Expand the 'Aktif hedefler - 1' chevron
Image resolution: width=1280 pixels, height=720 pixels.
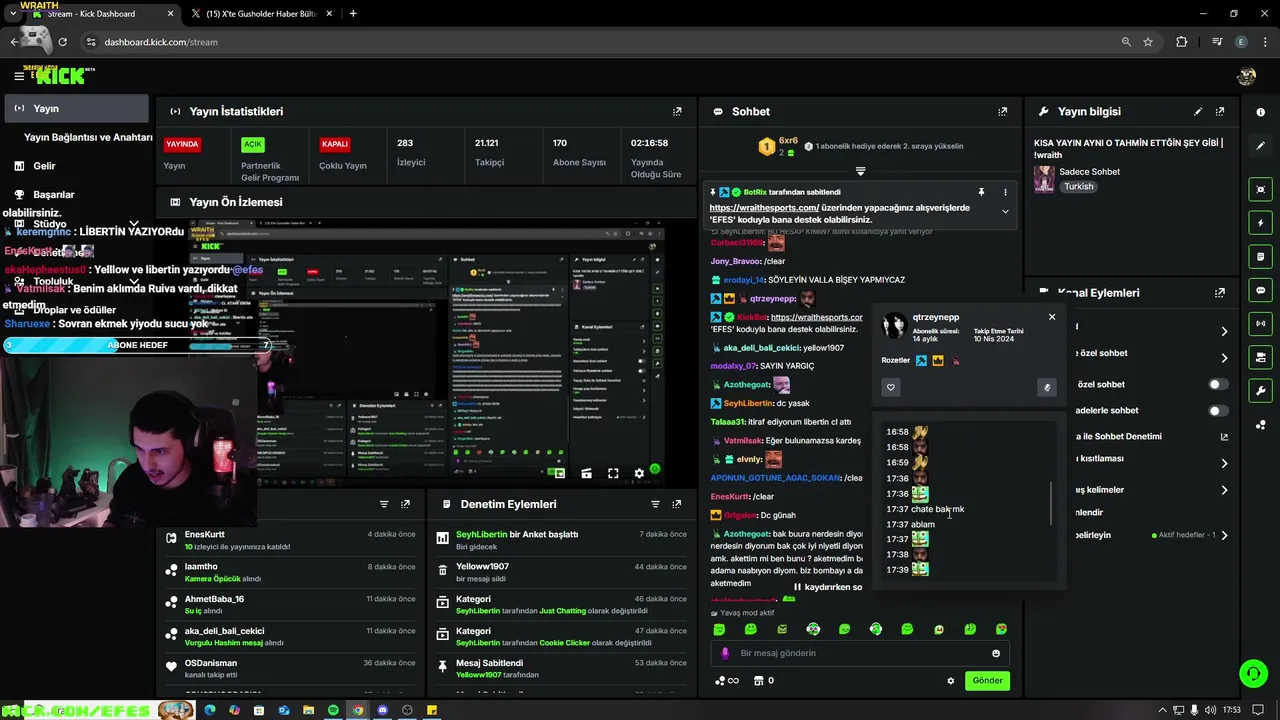pyautogui.click(x=1224, y=535)
